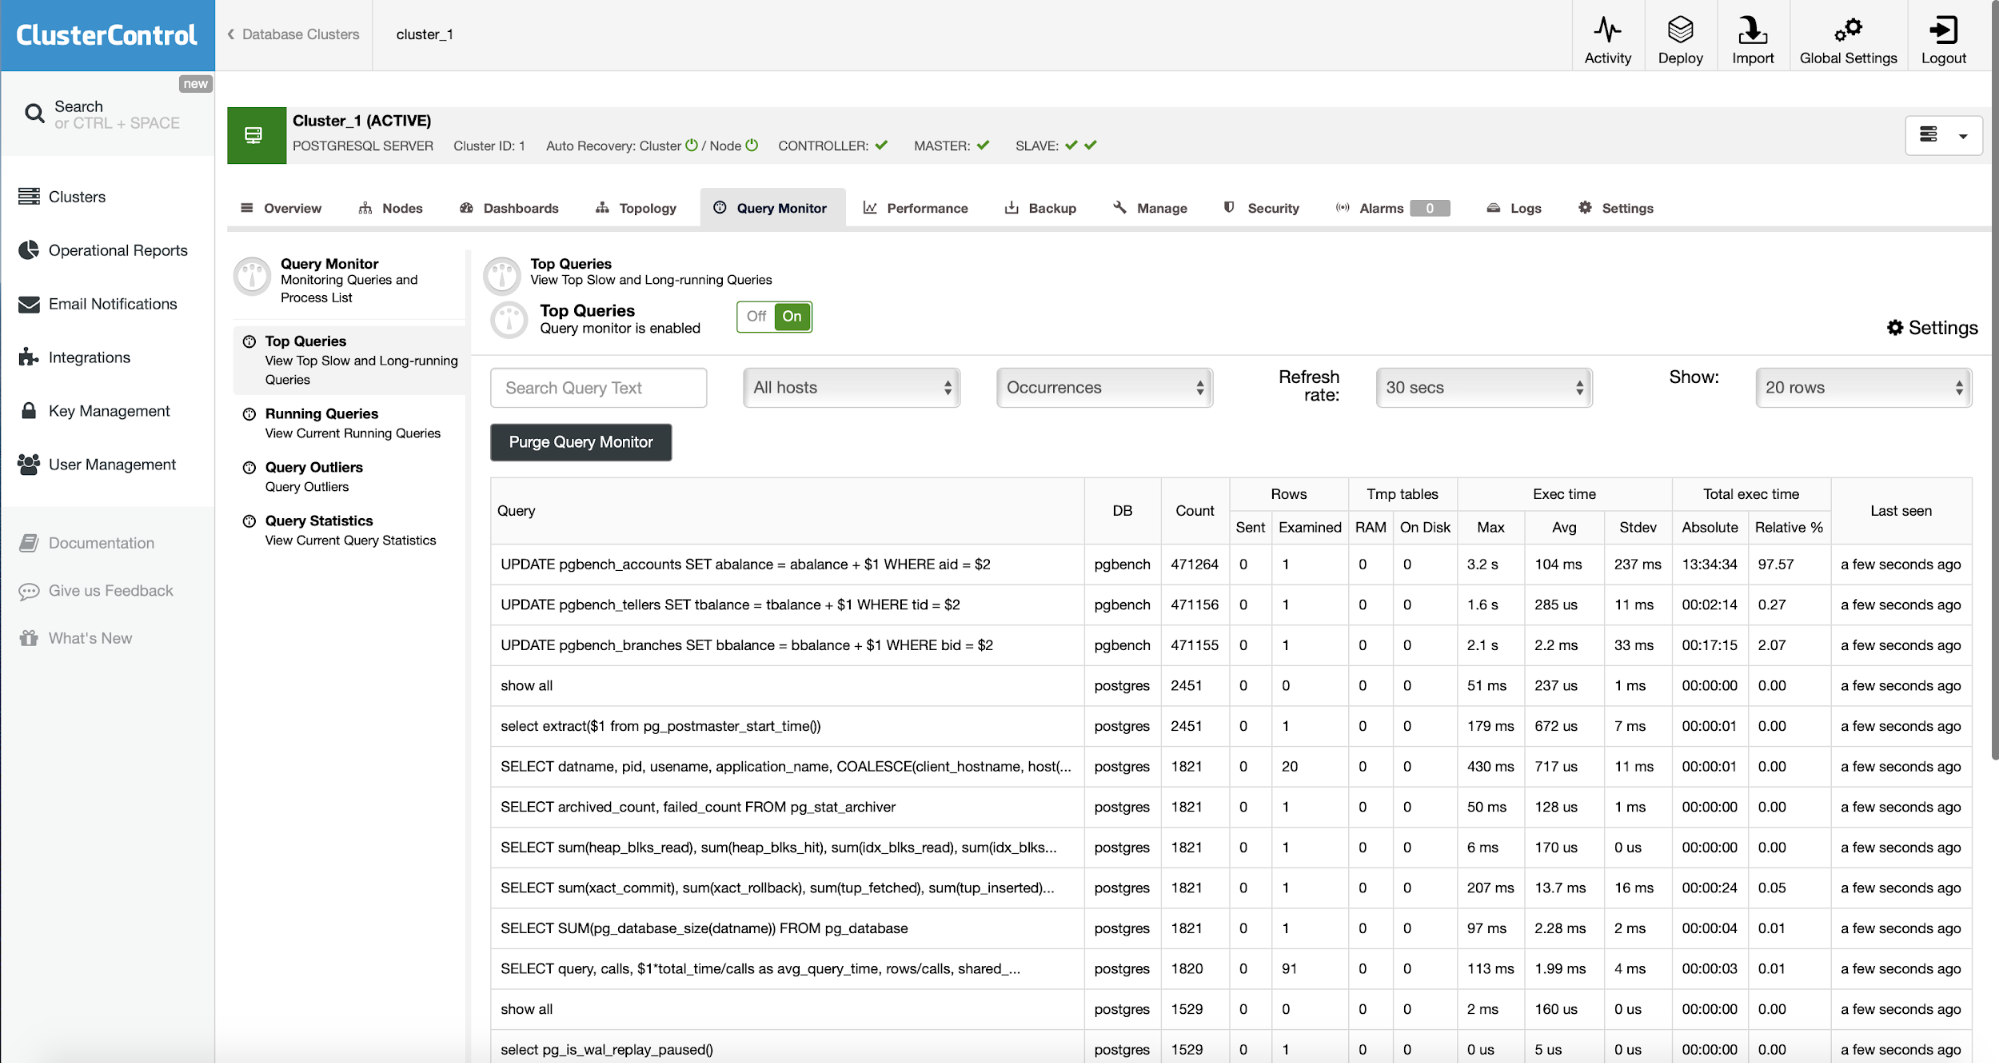This screenshot has width=1999, height=1064.
Task: Open the Deploy wizard icon
Action: point(1680,30)
